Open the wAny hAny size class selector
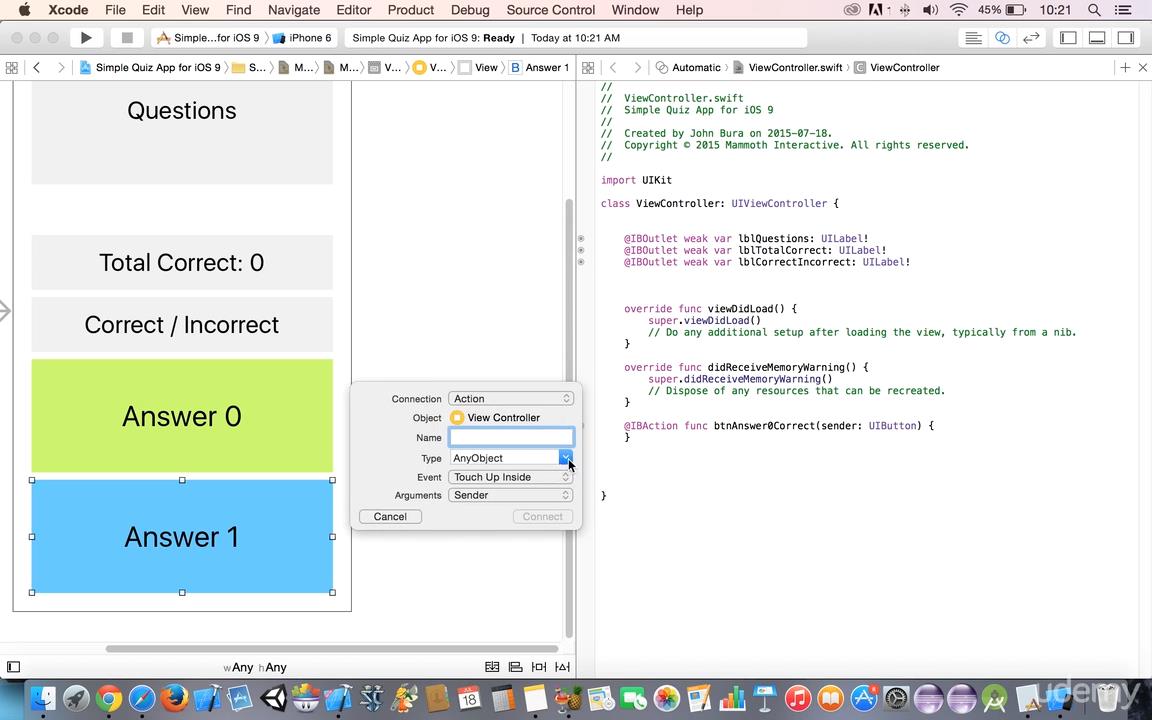The image size is (1152, 720). [255, 667]
